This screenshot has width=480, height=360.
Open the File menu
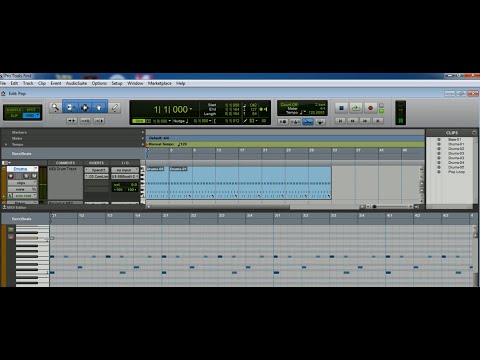tap(3, 83)
